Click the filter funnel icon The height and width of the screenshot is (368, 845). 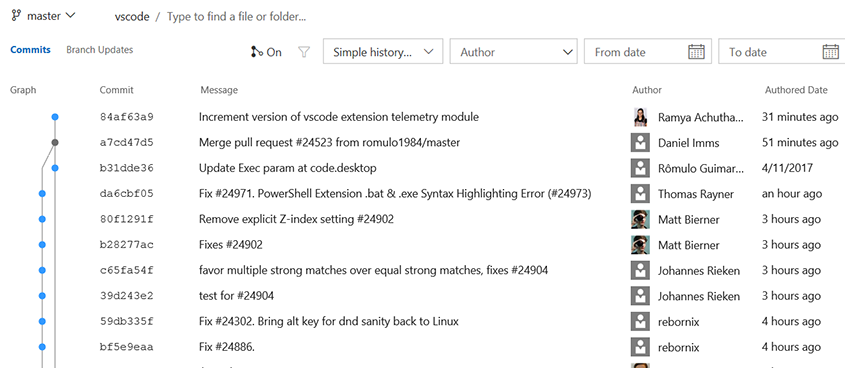click(x=304, y=52)
